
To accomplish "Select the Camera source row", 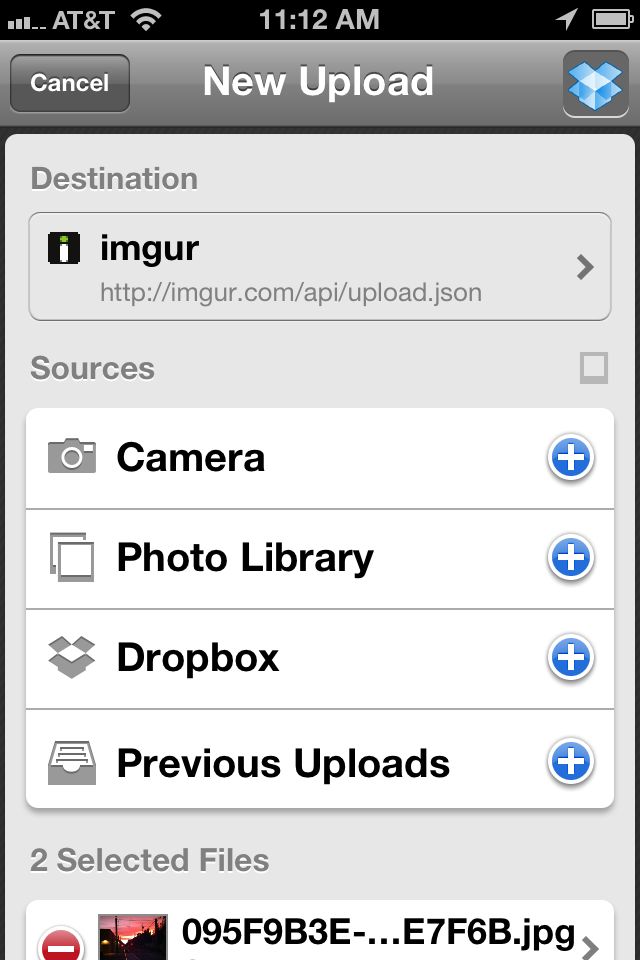I will click(320, 458).
